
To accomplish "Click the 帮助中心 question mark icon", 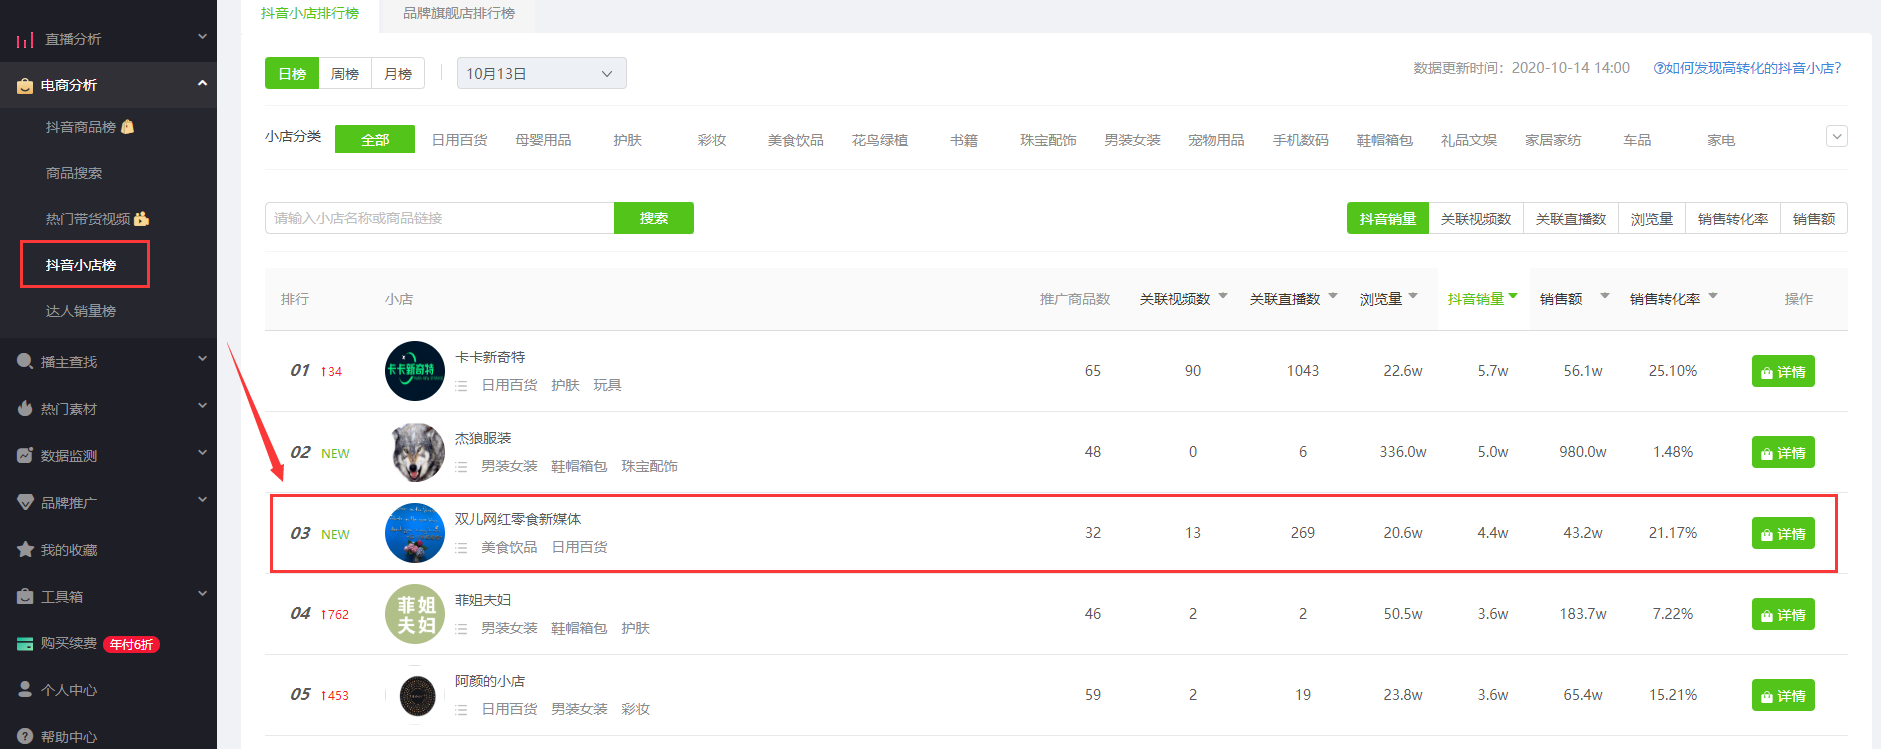I will [x=25, y=736].
